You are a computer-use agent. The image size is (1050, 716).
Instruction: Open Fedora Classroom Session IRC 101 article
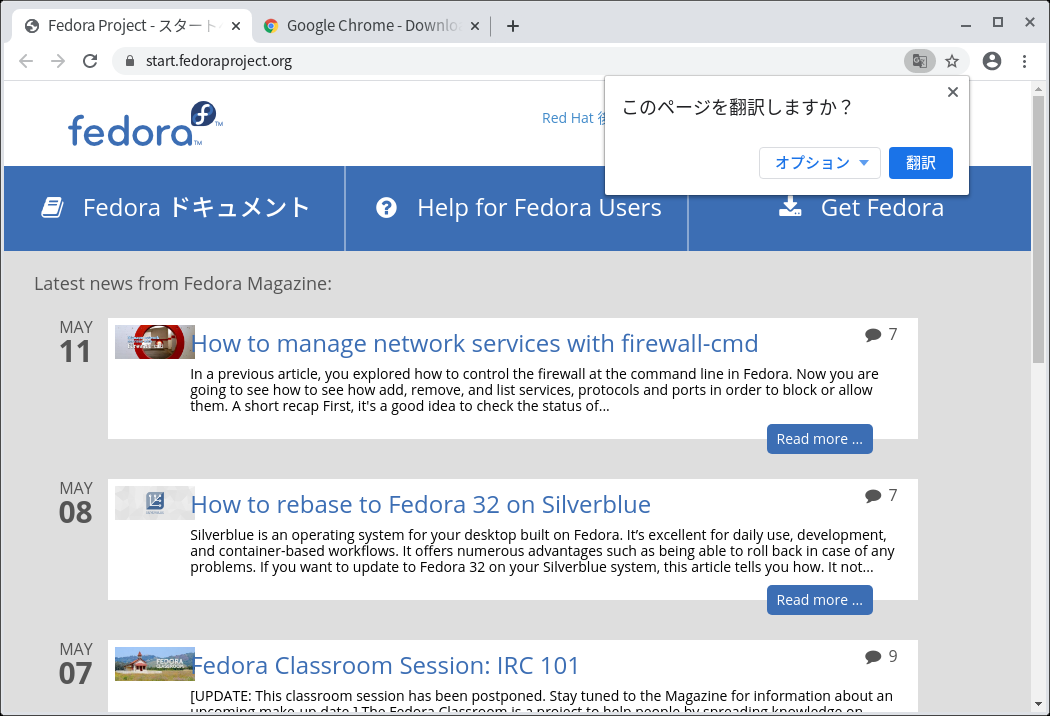click(x=386, y=666)
